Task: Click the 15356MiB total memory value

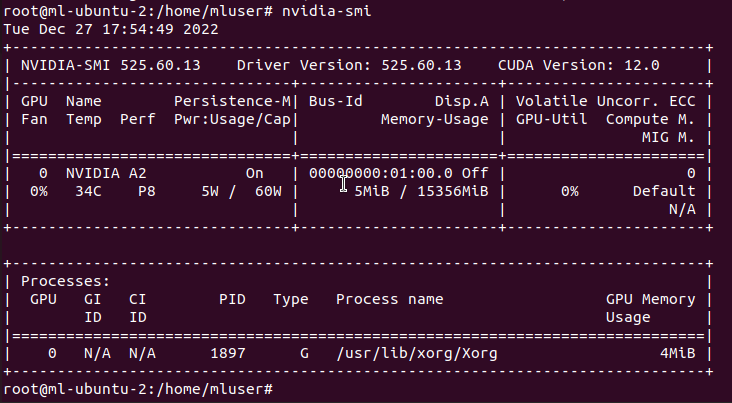Action: 452,191
